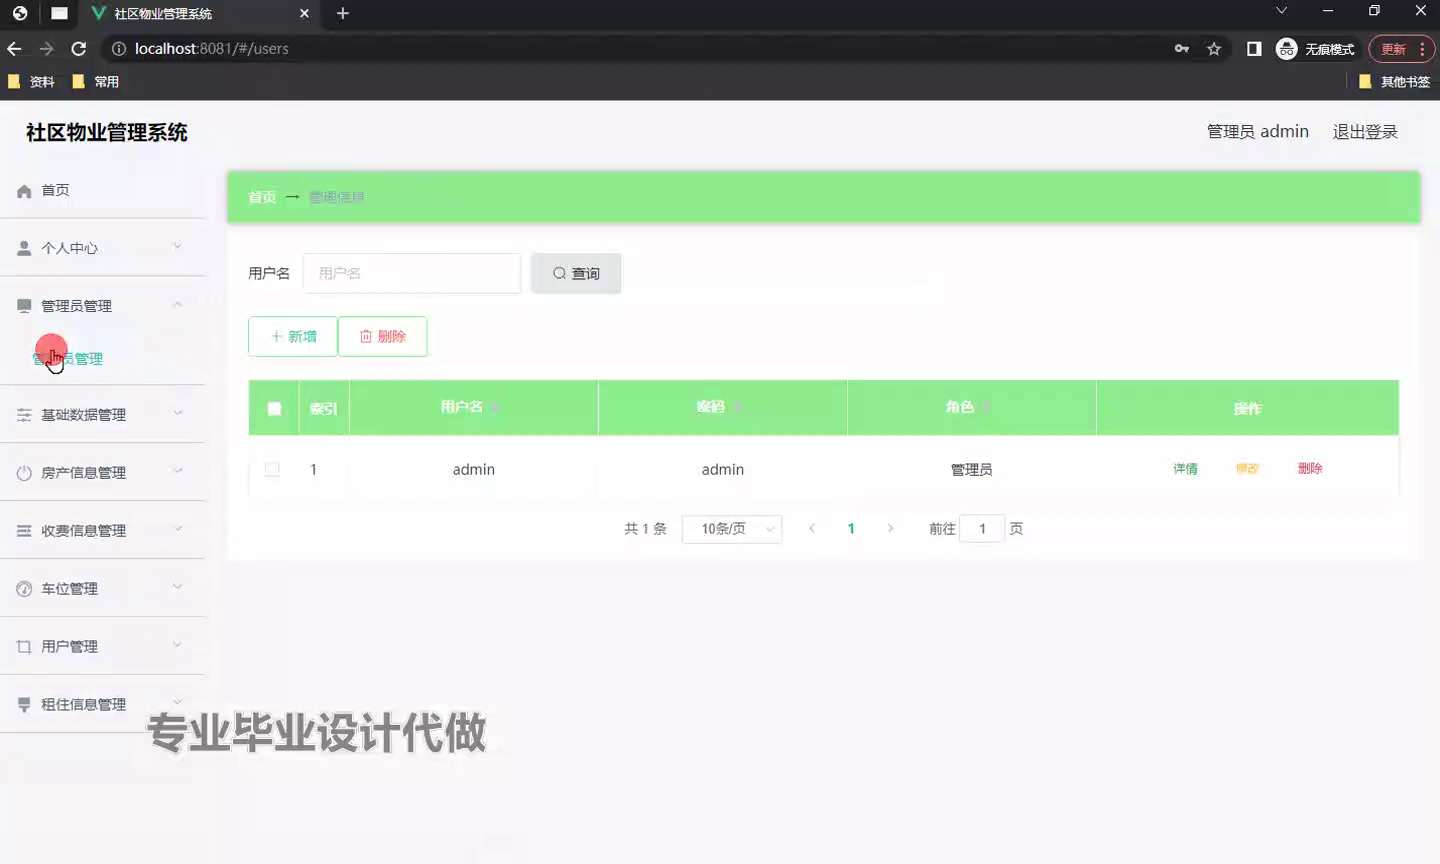Open the site info icon before localhost
This screenshot has height=864, width=1440.
118,48
